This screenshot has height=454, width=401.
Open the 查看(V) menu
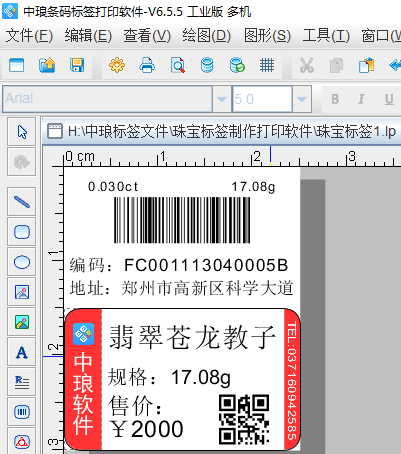coord(147,36)
